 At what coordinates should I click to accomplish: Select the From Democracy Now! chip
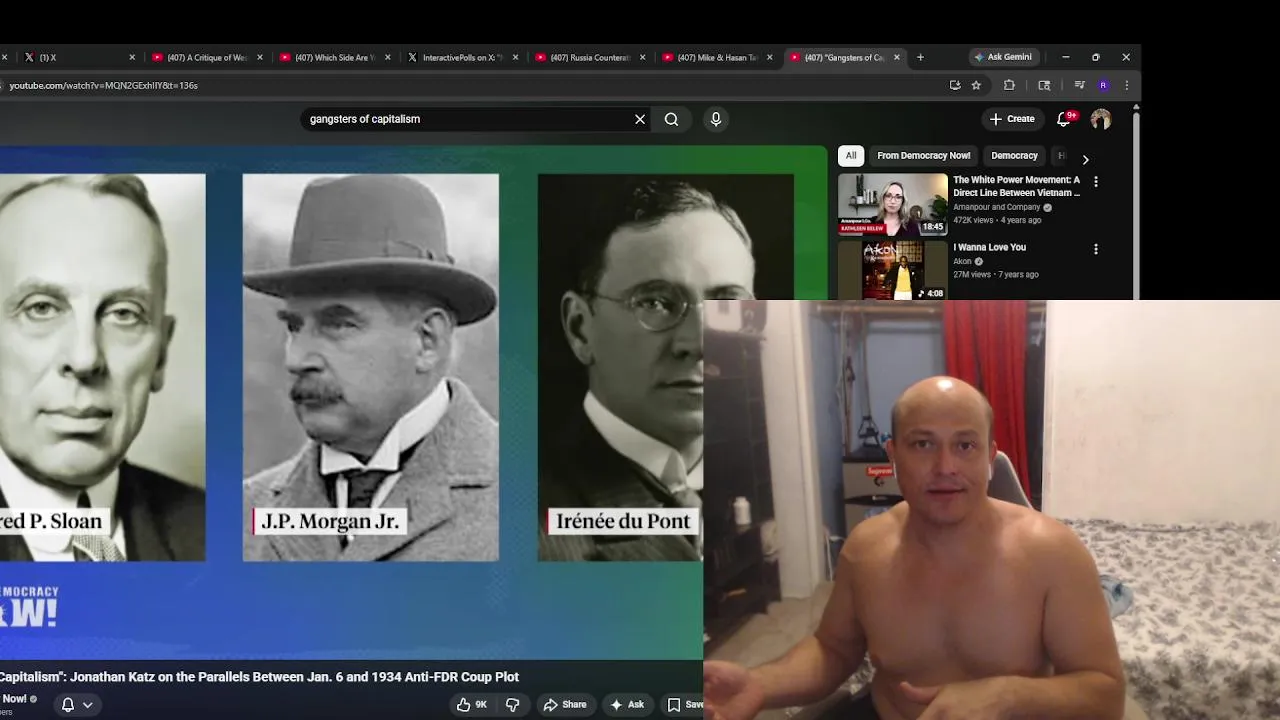coord(924,156)
